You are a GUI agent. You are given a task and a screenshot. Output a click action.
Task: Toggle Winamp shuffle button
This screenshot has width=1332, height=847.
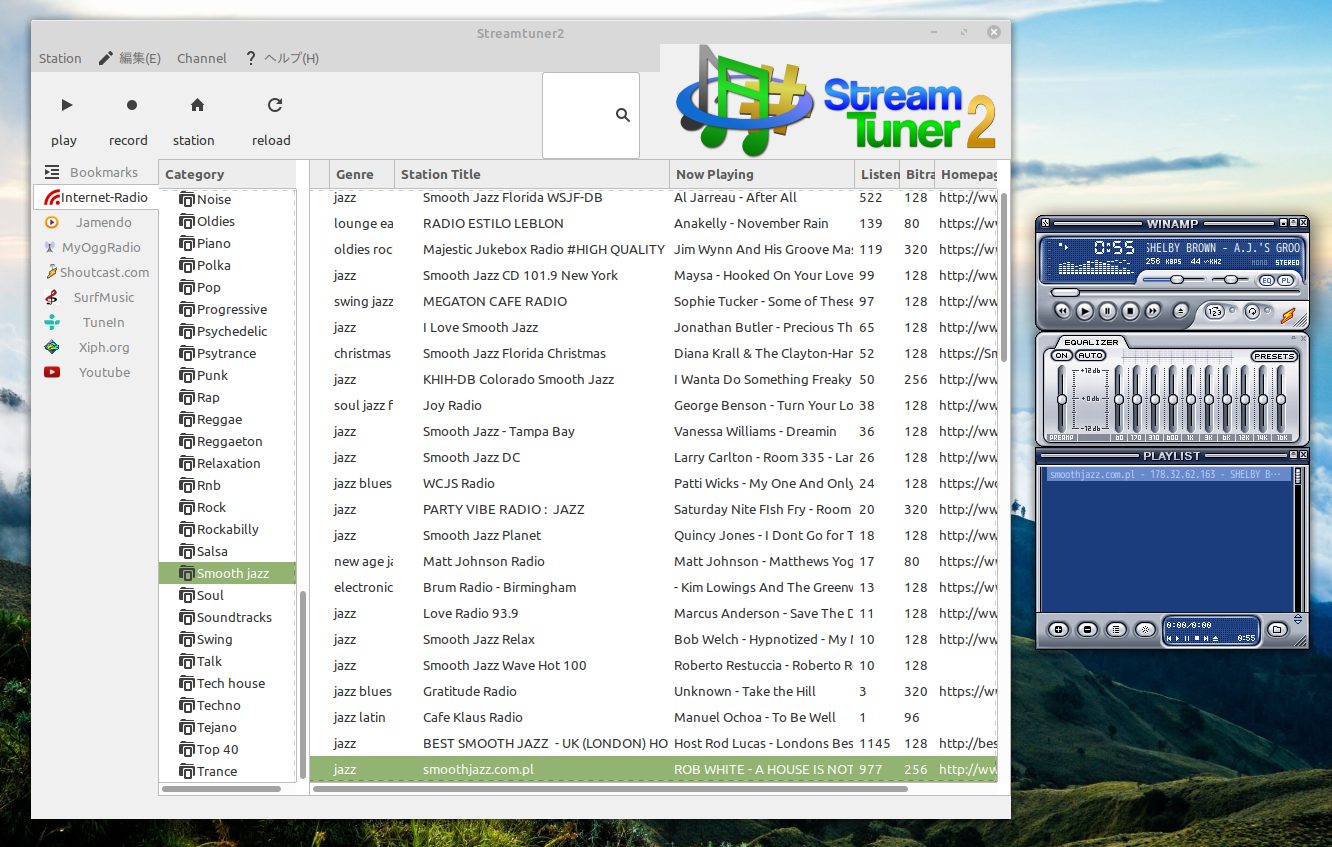(x=1214, y=311)
